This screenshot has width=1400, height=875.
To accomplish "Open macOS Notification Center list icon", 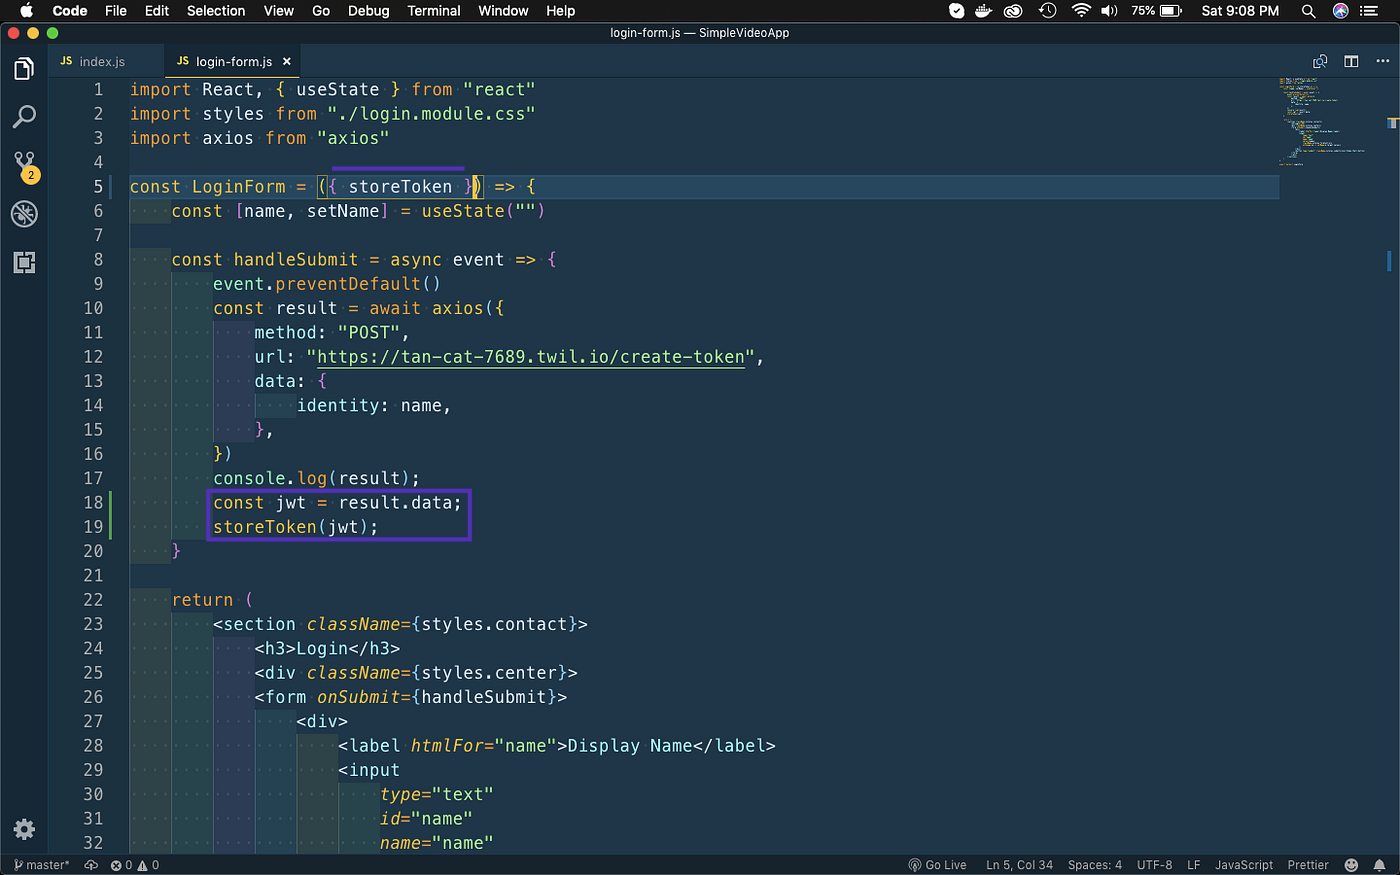I will 1370,11.
